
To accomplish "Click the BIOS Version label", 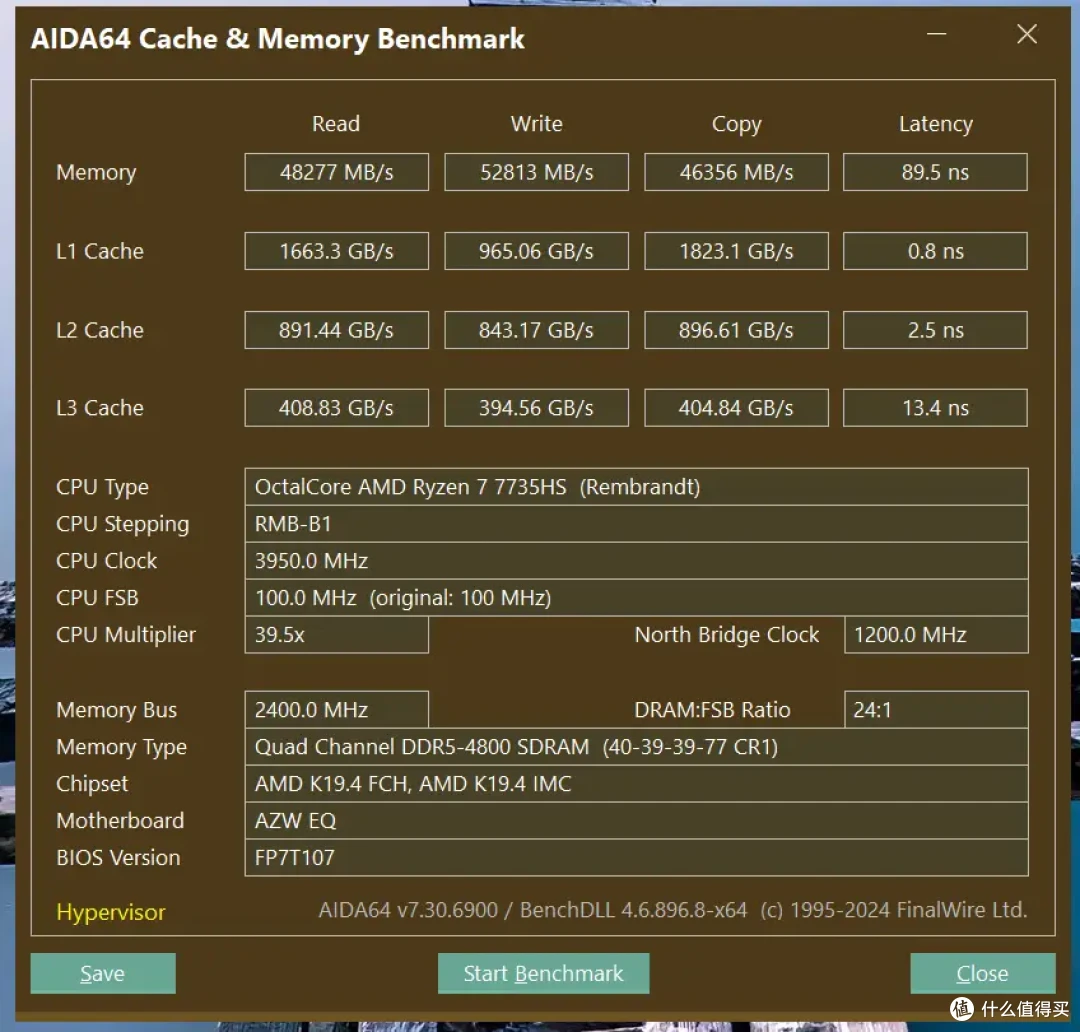I will tap(118, 858).
